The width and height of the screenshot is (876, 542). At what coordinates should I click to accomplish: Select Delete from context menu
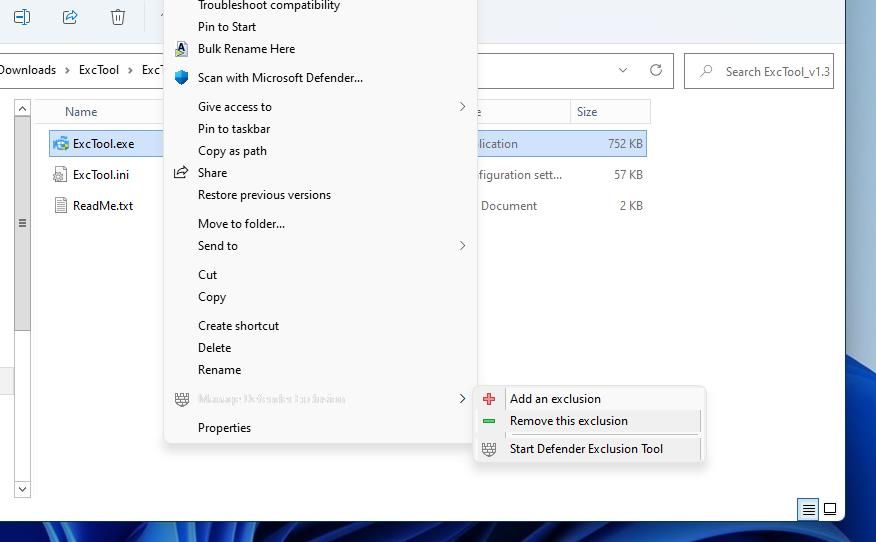tap(215, 348)
